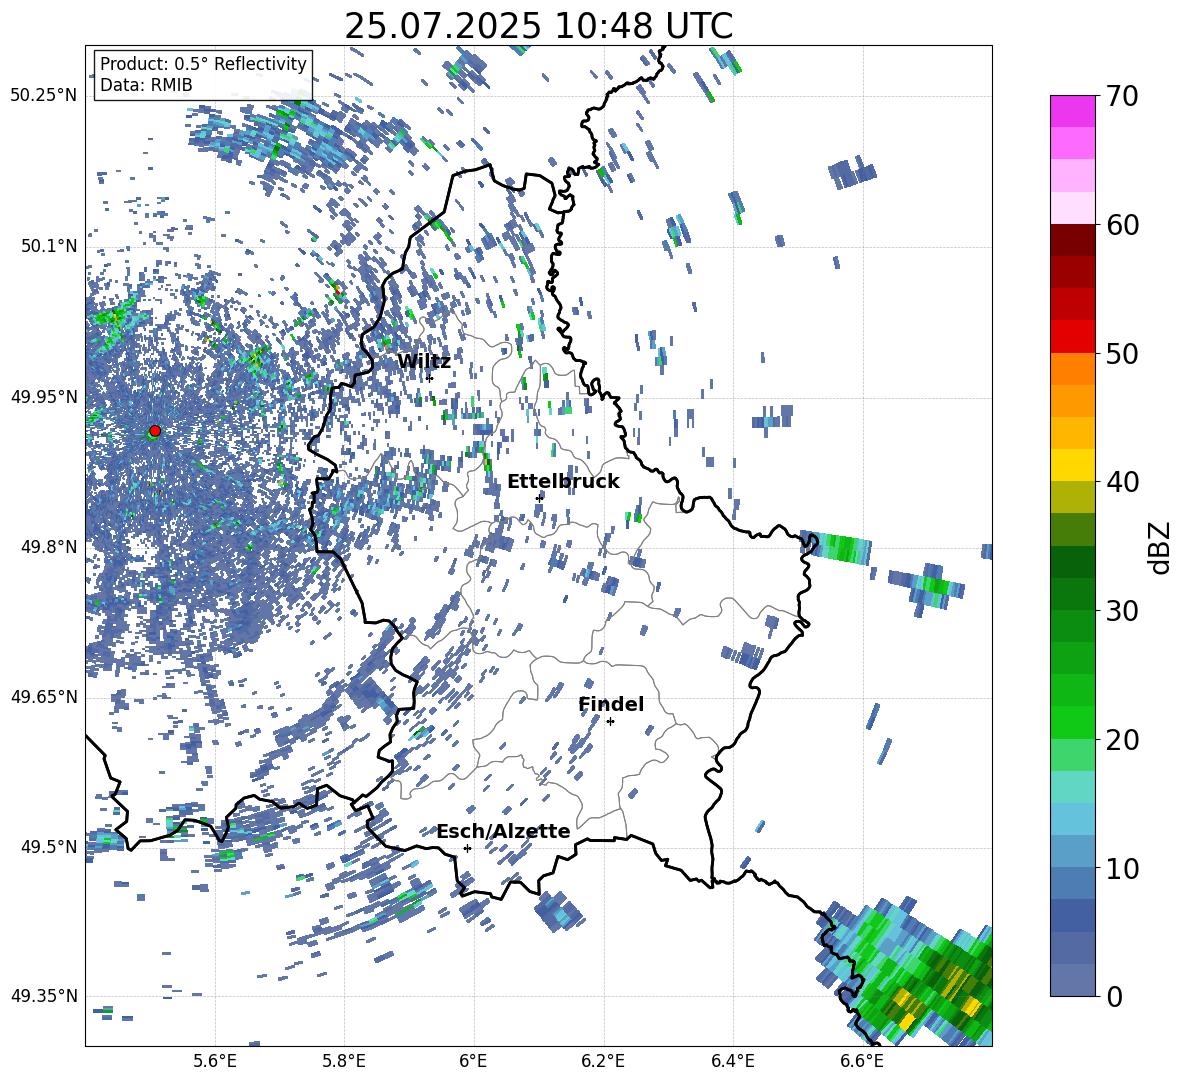The image size is (1184, 1081).
Task: Click the yellow echo core in the southeast storm
Action: pyautogui.click(x=971, y=1006)
